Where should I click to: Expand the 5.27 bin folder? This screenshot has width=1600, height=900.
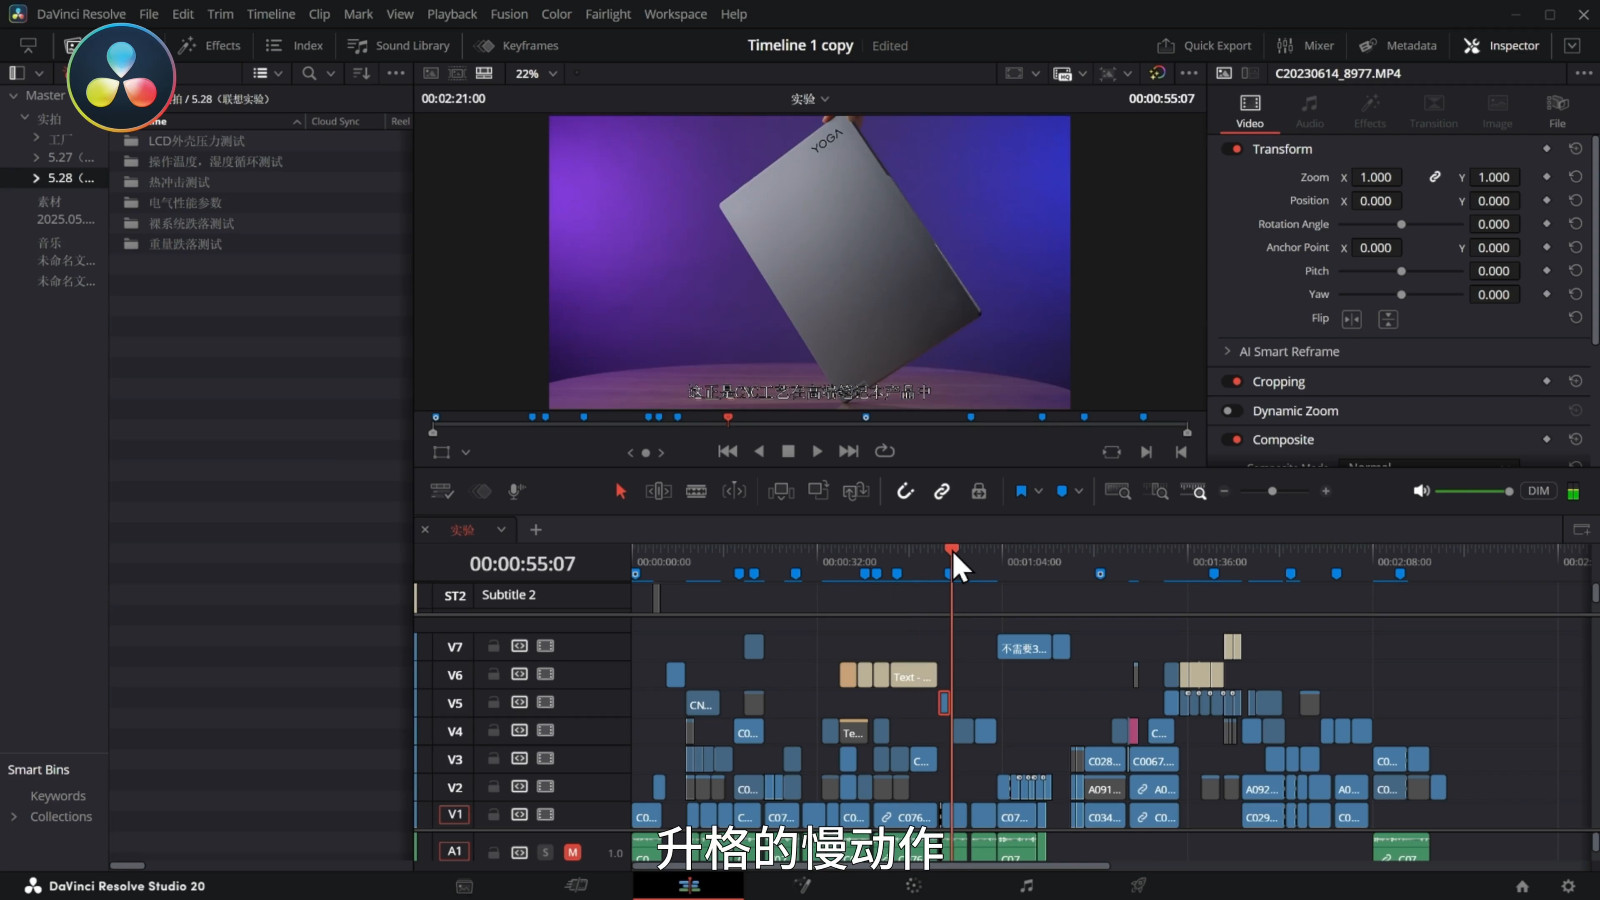tap(37, 157)
